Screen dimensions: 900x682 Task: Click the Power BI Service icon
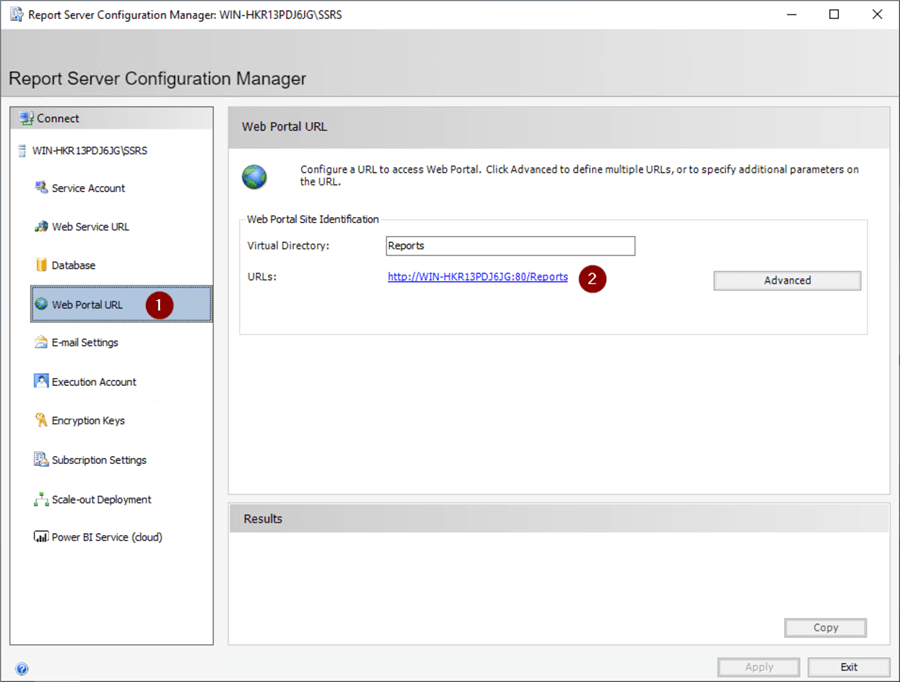click(41, 537)
